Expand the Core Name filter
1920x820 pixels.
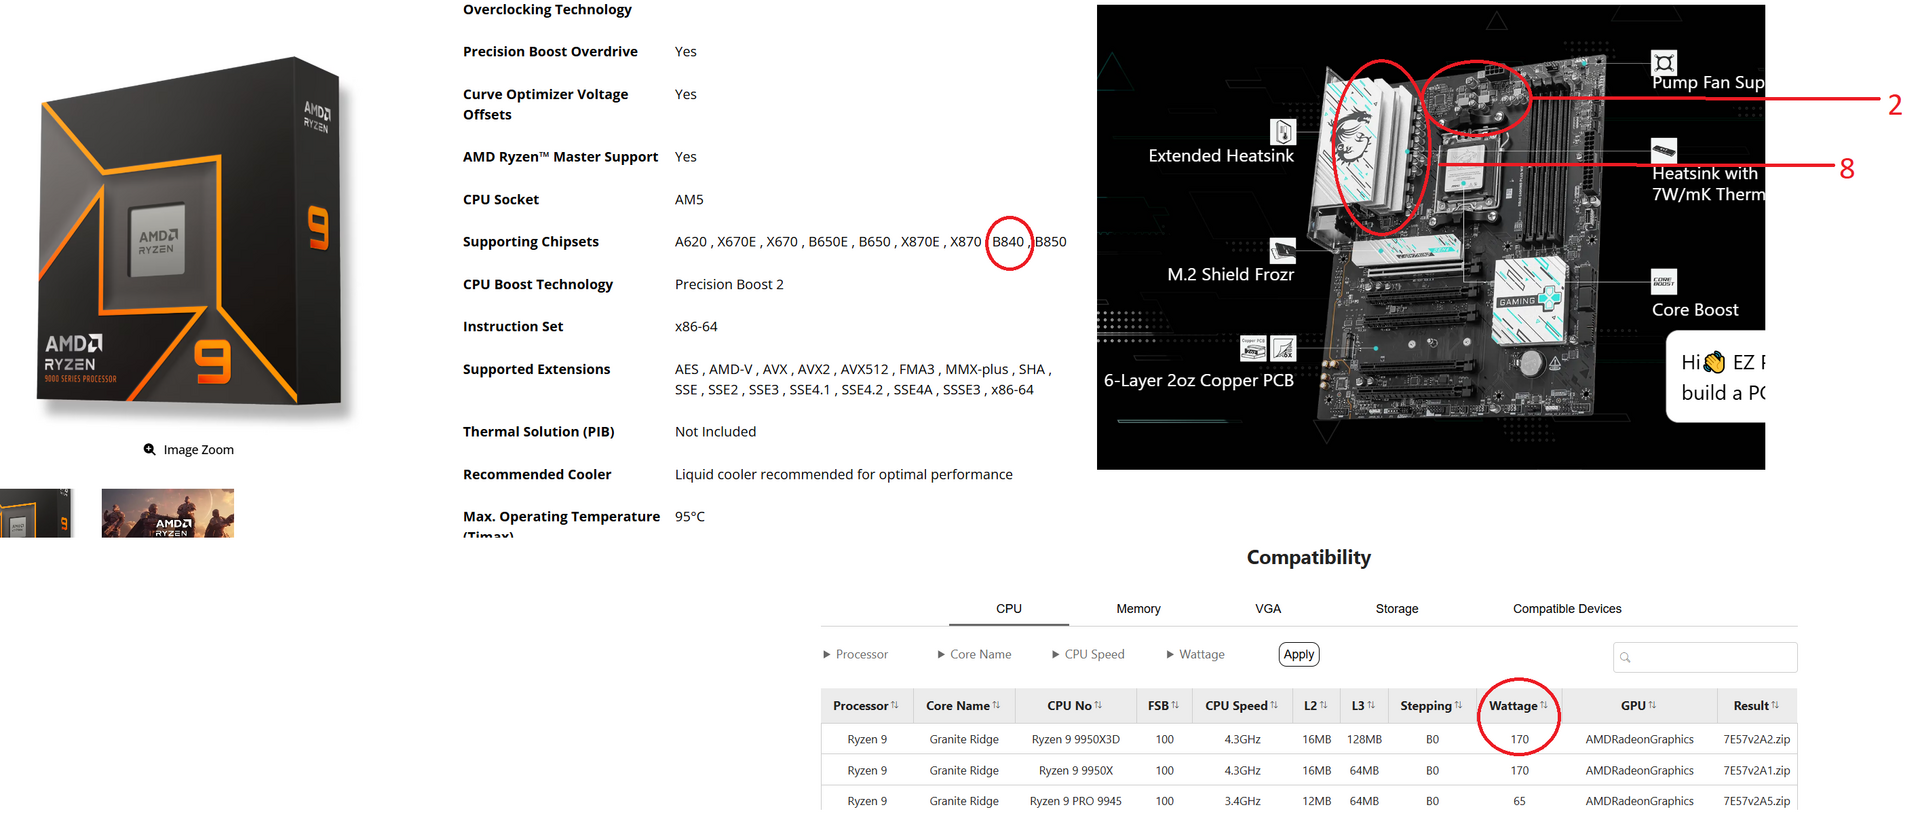(974, 655)
